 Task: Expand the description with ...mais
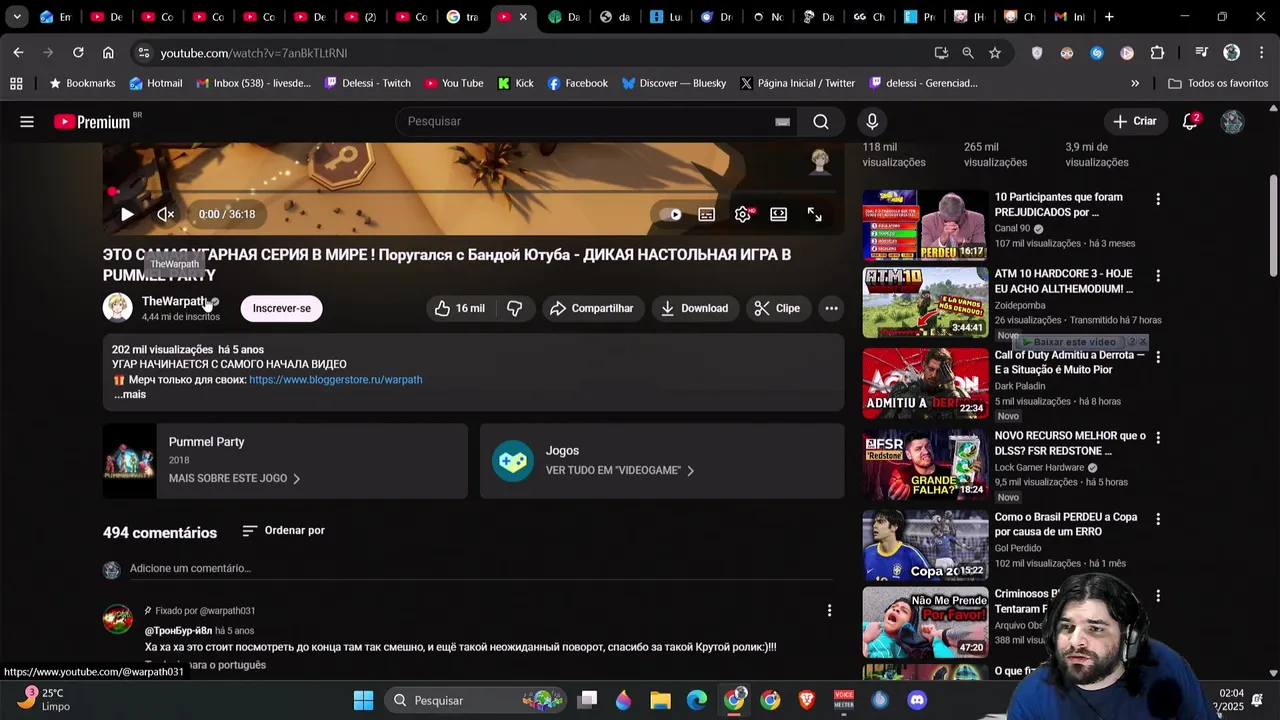[130, 395]
